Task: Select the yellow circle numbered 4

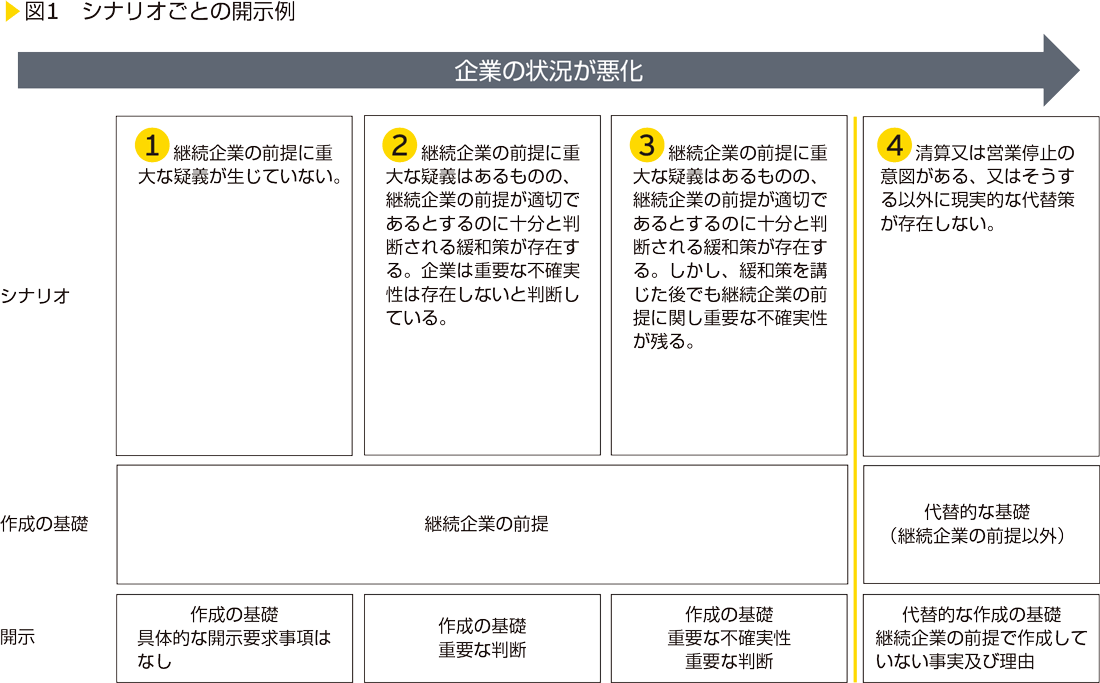Action: pos(895,145)
